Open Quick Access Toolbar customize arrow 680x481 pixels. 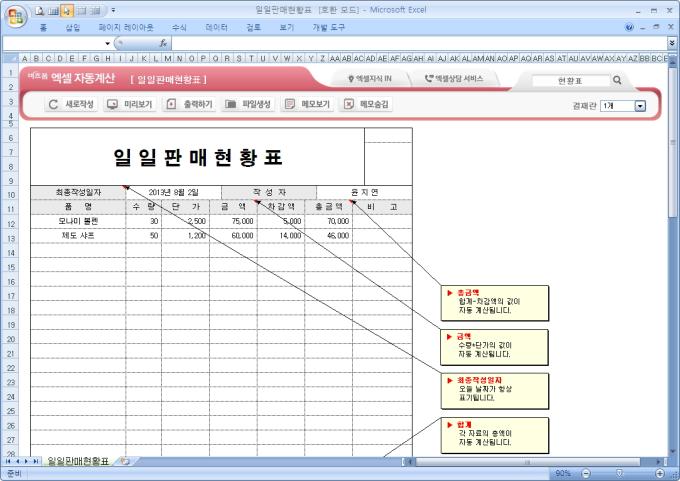[x=113, y=10]
